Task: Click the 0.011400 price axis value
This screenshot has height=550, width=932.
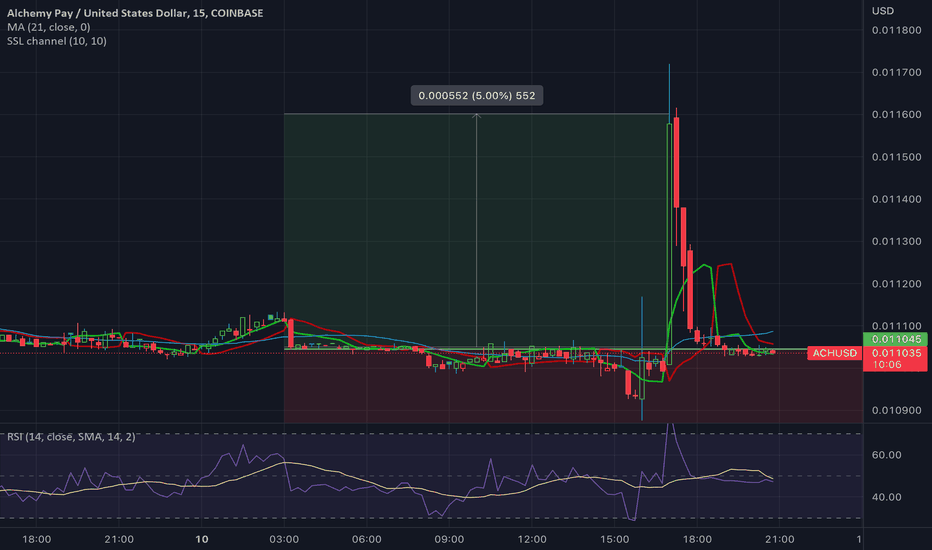Action: 896,199
